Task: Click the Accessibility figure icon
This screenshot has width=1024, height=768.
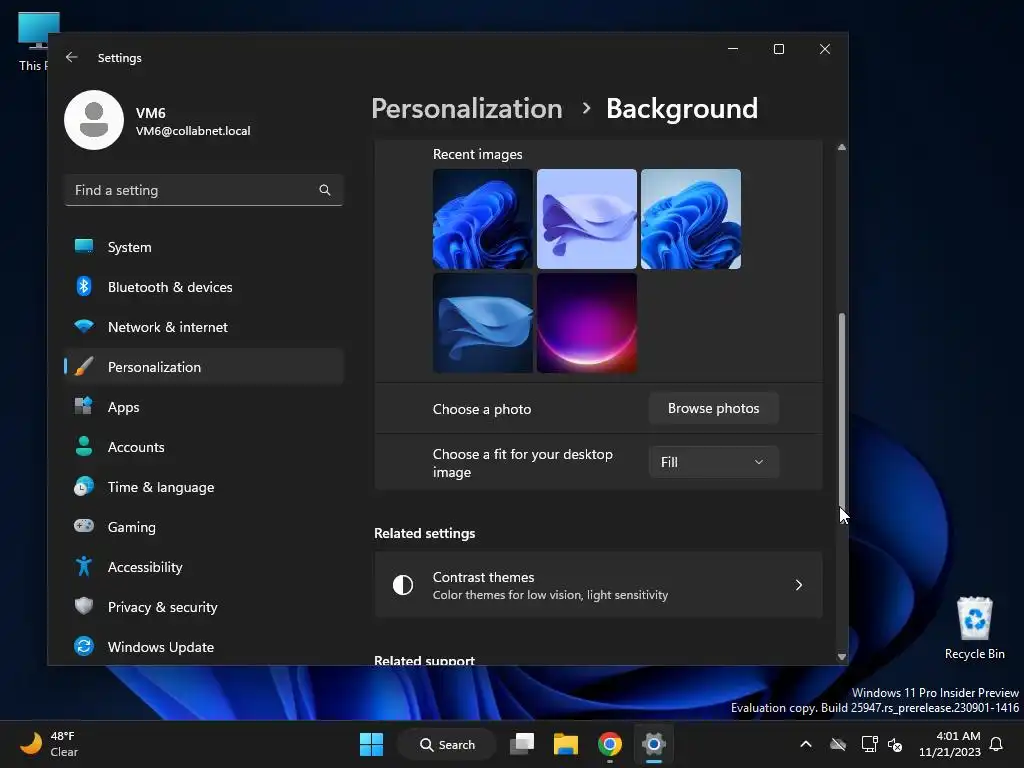Action: [x=84, y=566]
